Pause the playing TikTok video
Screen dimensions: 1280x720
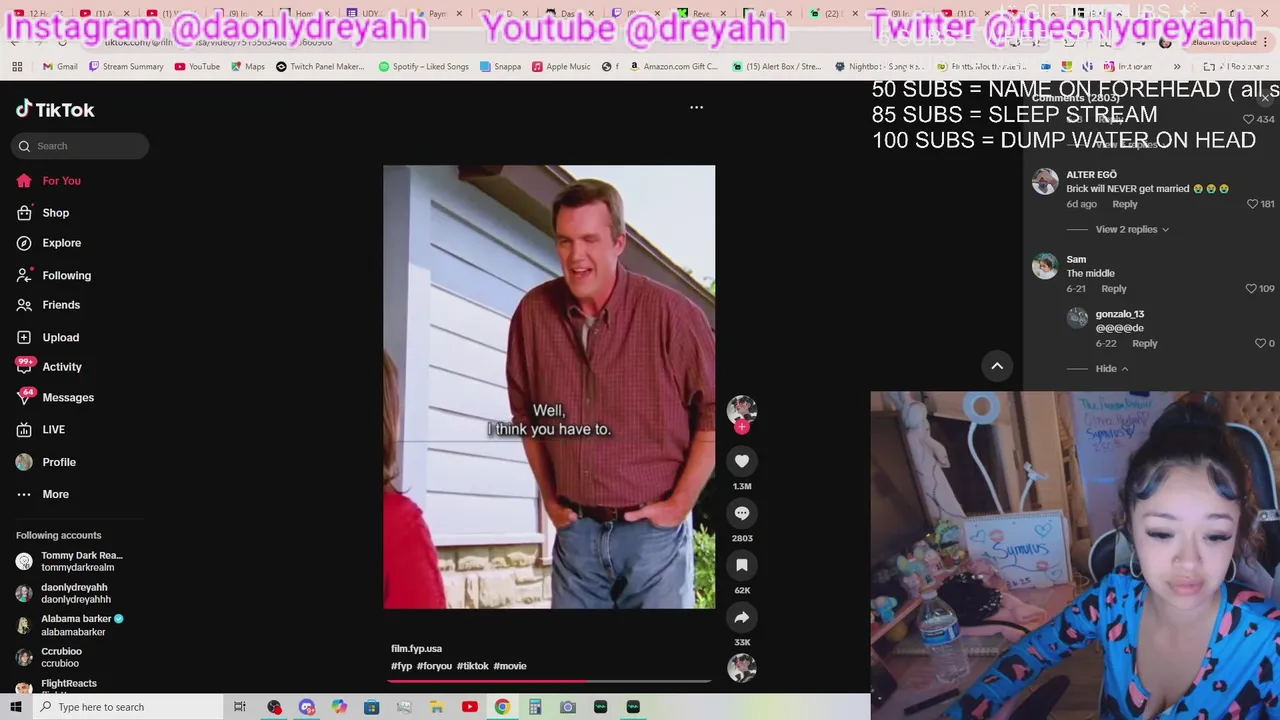point(549,387)
